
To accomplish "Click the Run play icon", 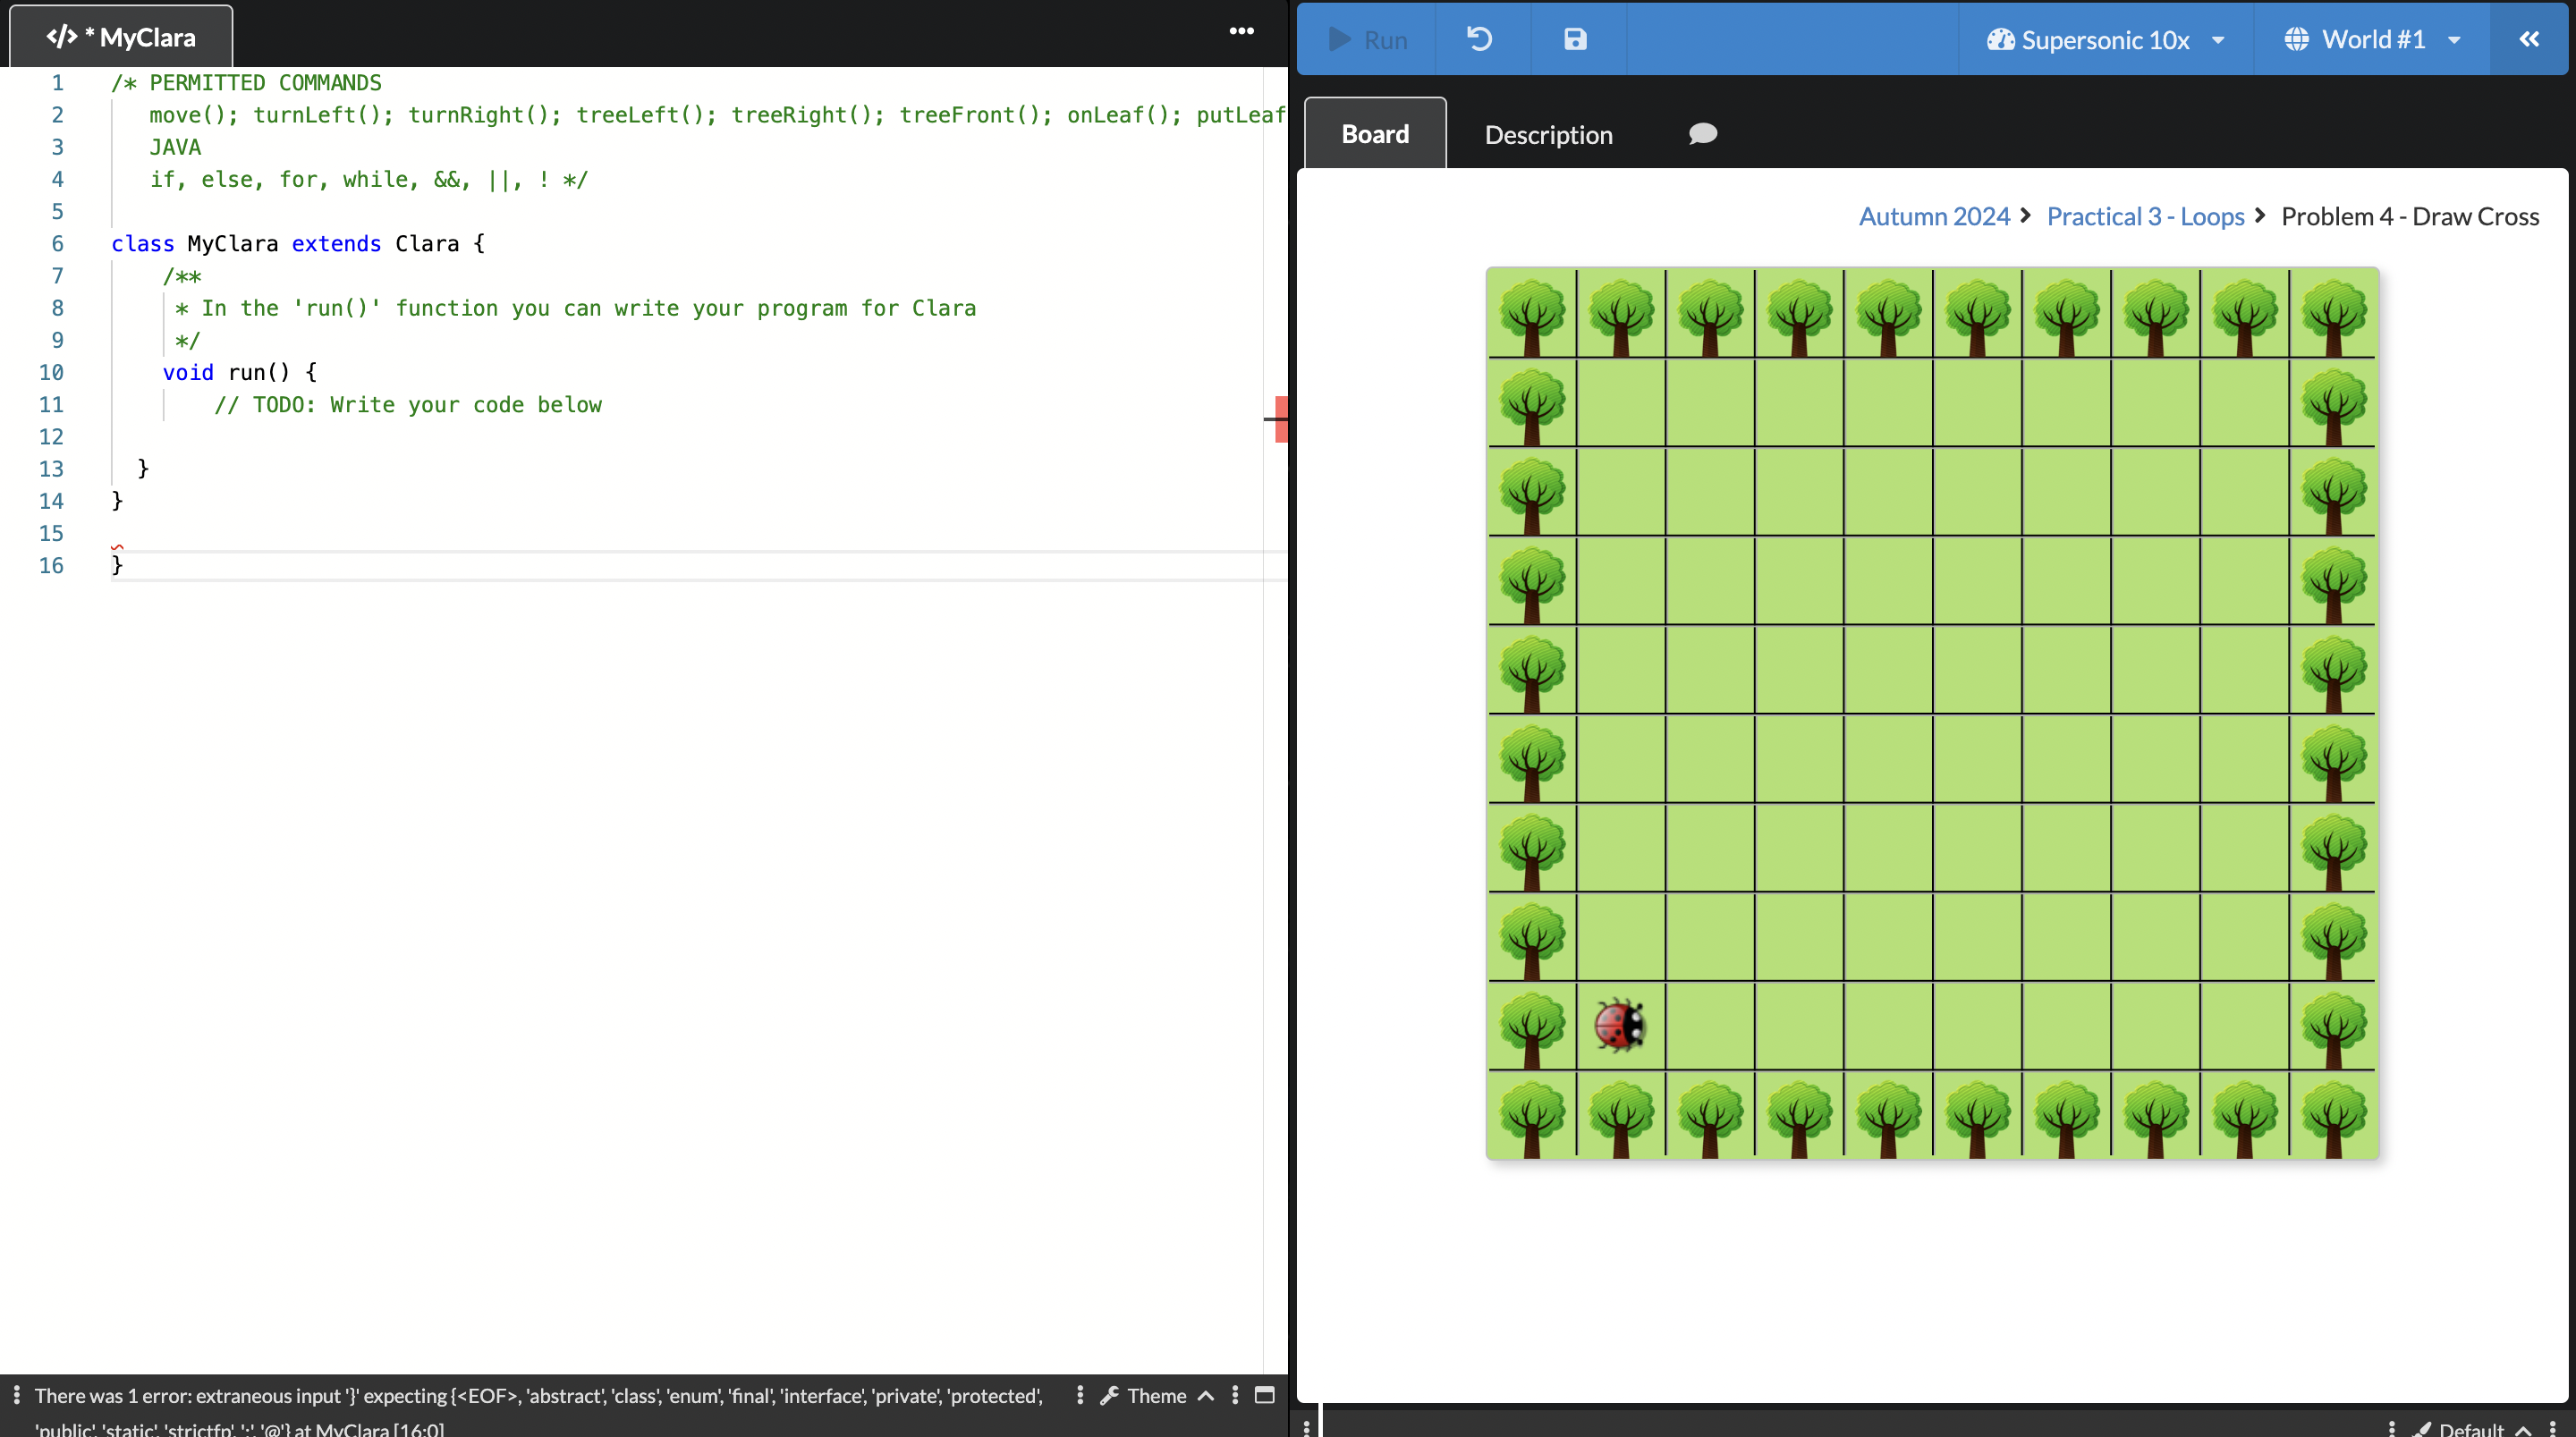I will (1338, 40).
